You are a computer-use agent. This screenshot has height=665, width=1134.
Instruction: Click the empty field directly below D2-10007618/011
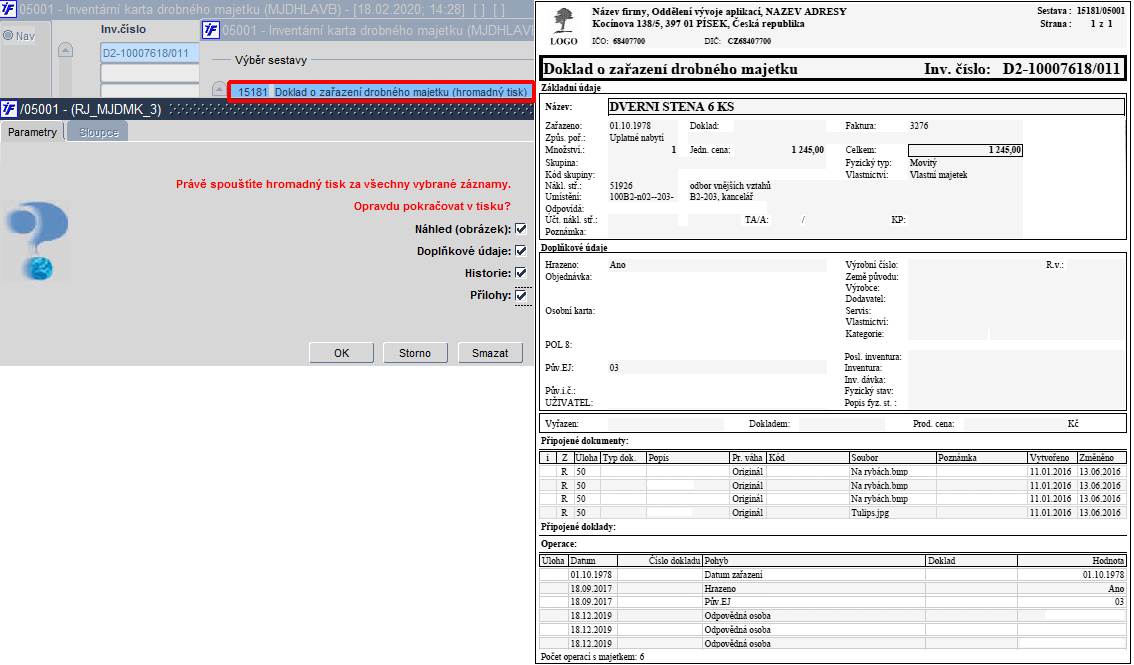pyautogui.click(x=150, y=74)
